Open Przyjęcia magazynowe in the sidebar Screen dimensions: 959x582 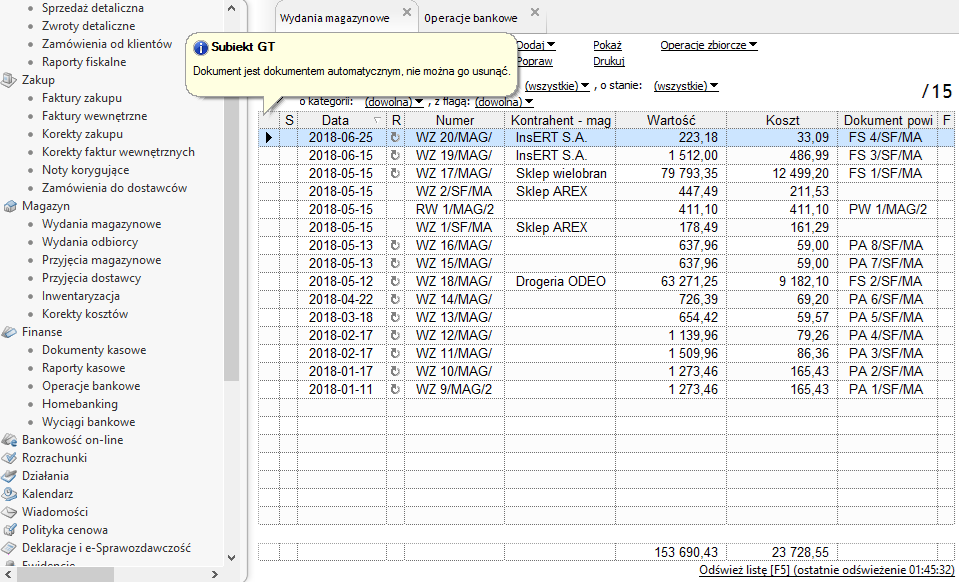click(x=101, y=260)
